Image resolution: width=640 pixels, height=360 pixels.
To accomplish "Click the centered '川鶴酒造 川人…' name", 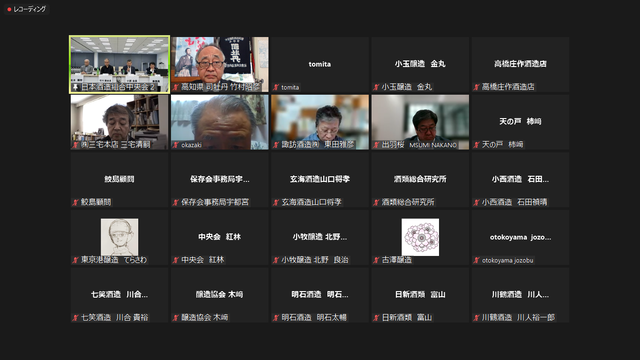I will (x=520, y=294).
